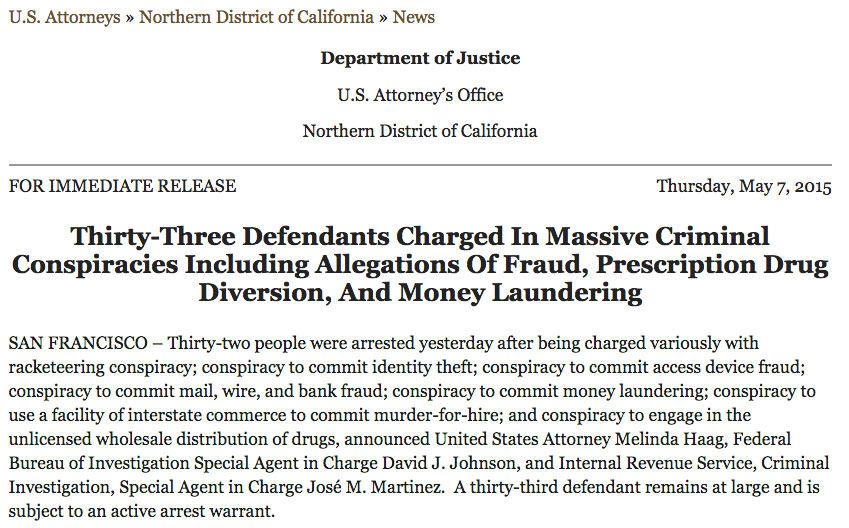Click the separator arrow after U.S. Attorneys

[x=130, y=18]
